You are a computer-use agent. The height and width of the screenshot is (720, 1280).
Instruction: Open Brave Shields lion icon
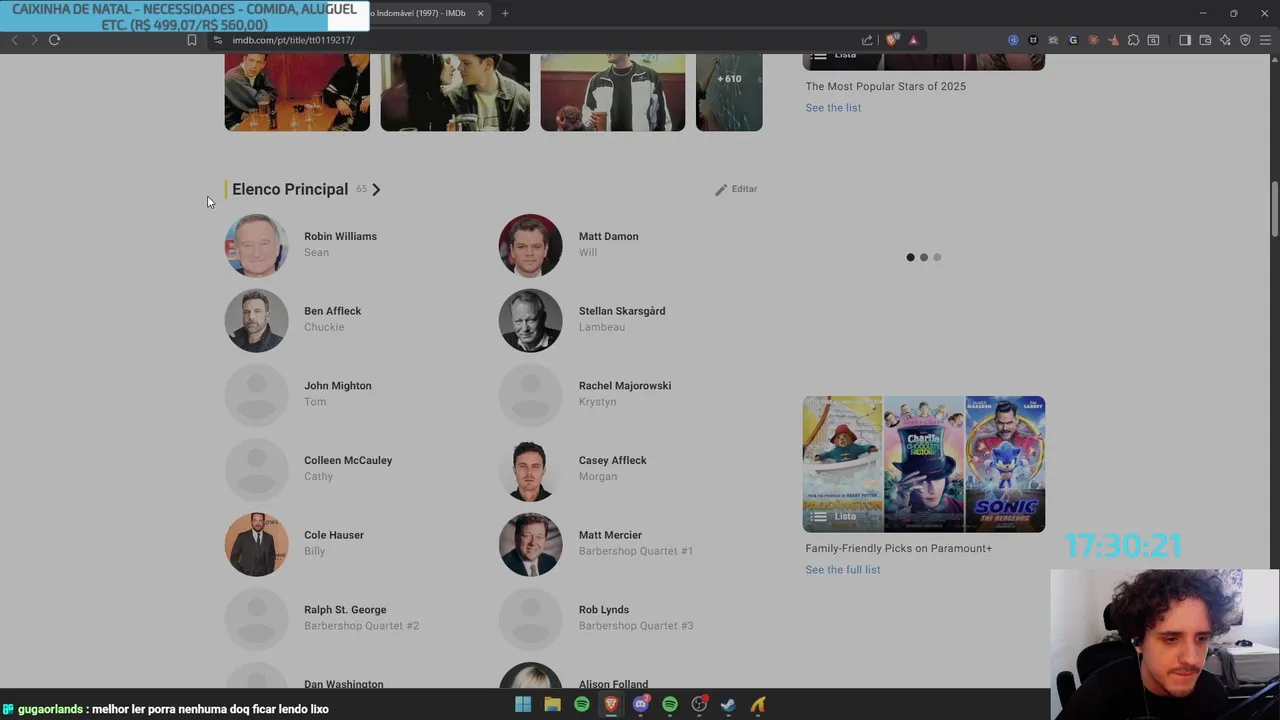tap(892, 40)
